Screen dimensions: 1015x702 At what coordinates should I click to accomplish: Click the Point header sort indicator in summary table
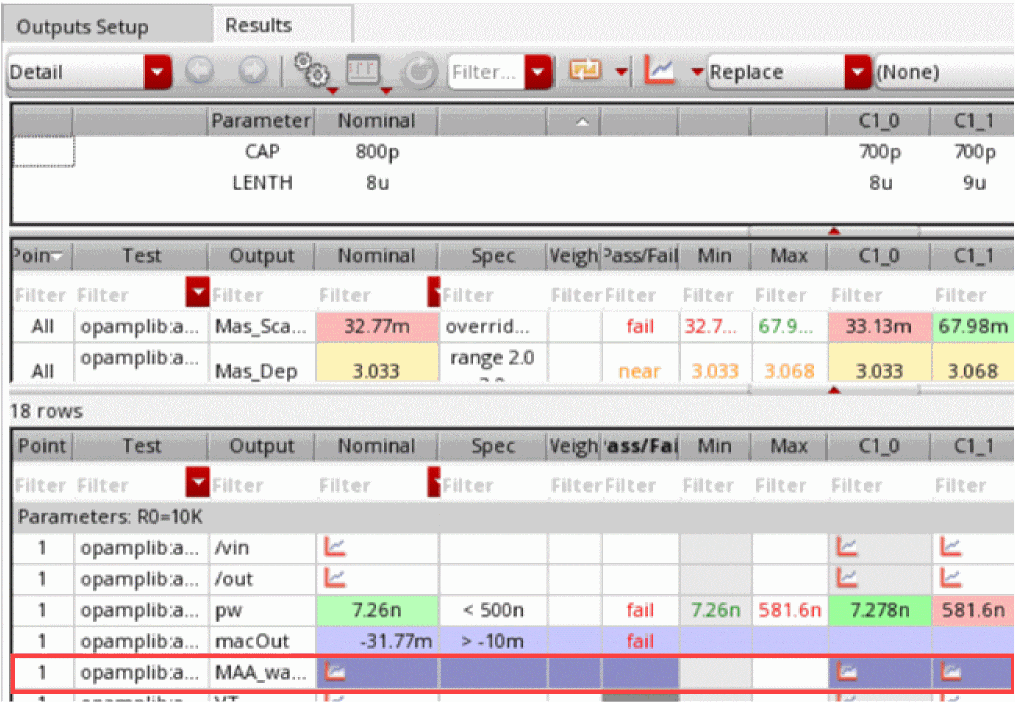click(58, 256)
